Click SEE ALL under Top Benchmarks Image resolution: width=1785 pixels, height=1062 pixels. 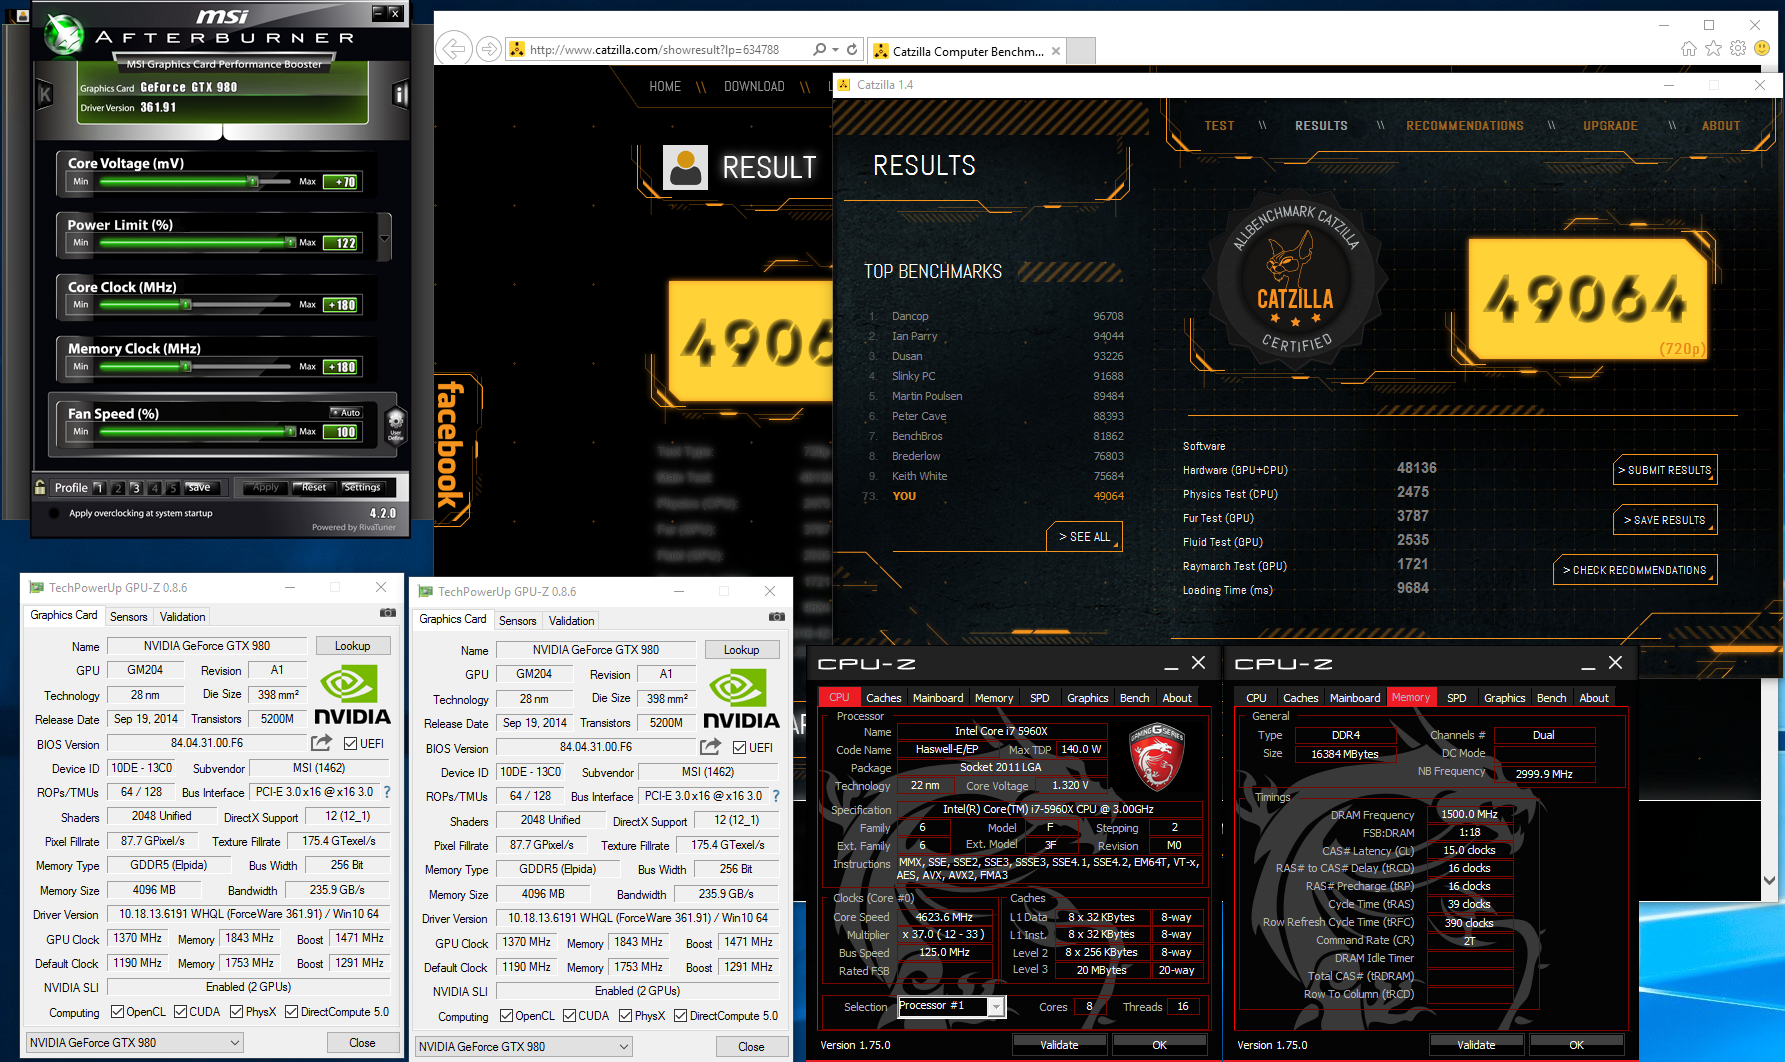click(1085, 537)
